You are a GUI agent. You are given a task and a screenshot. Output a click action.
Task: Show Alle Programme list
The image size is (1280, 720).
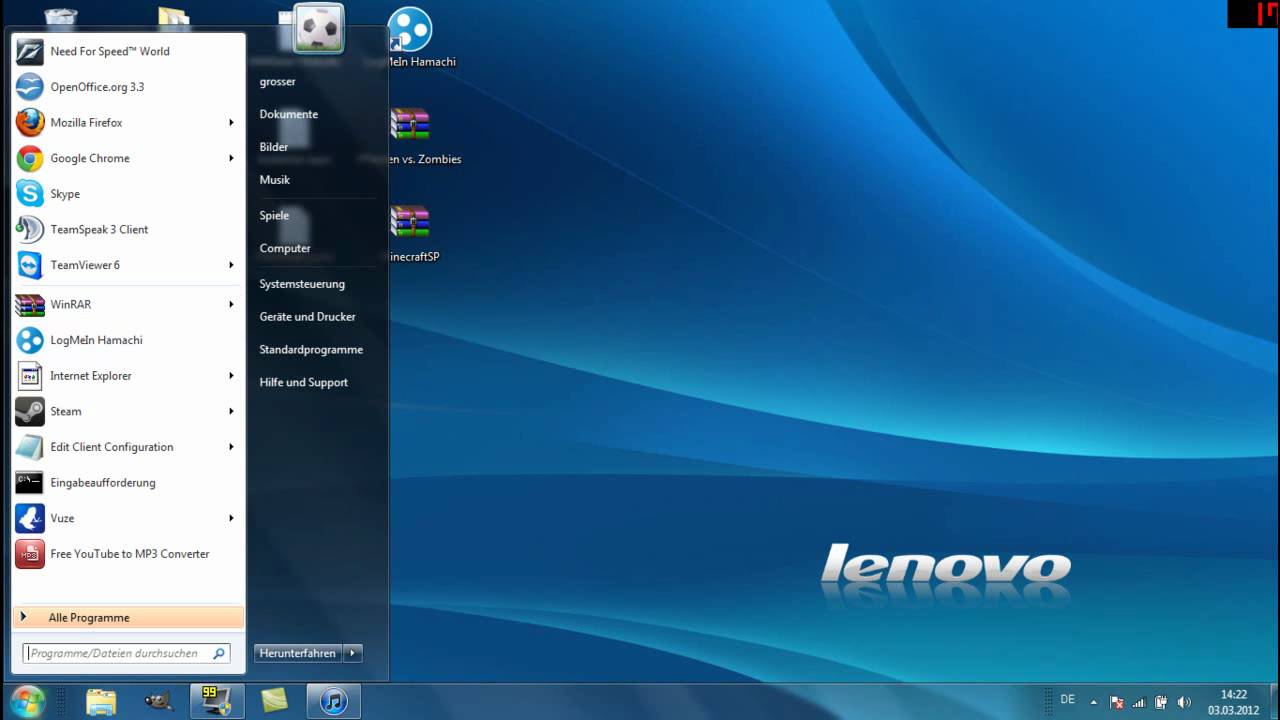click(x=128, y=617)
